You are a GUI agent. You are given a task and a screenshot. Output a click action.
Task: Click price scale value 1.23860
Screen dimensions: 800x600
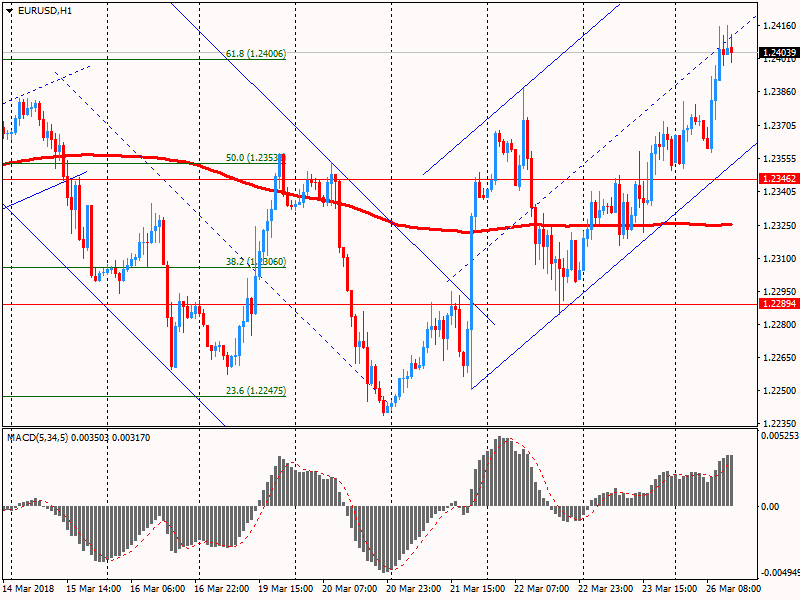pyautogui.click(x=780, y=92)
